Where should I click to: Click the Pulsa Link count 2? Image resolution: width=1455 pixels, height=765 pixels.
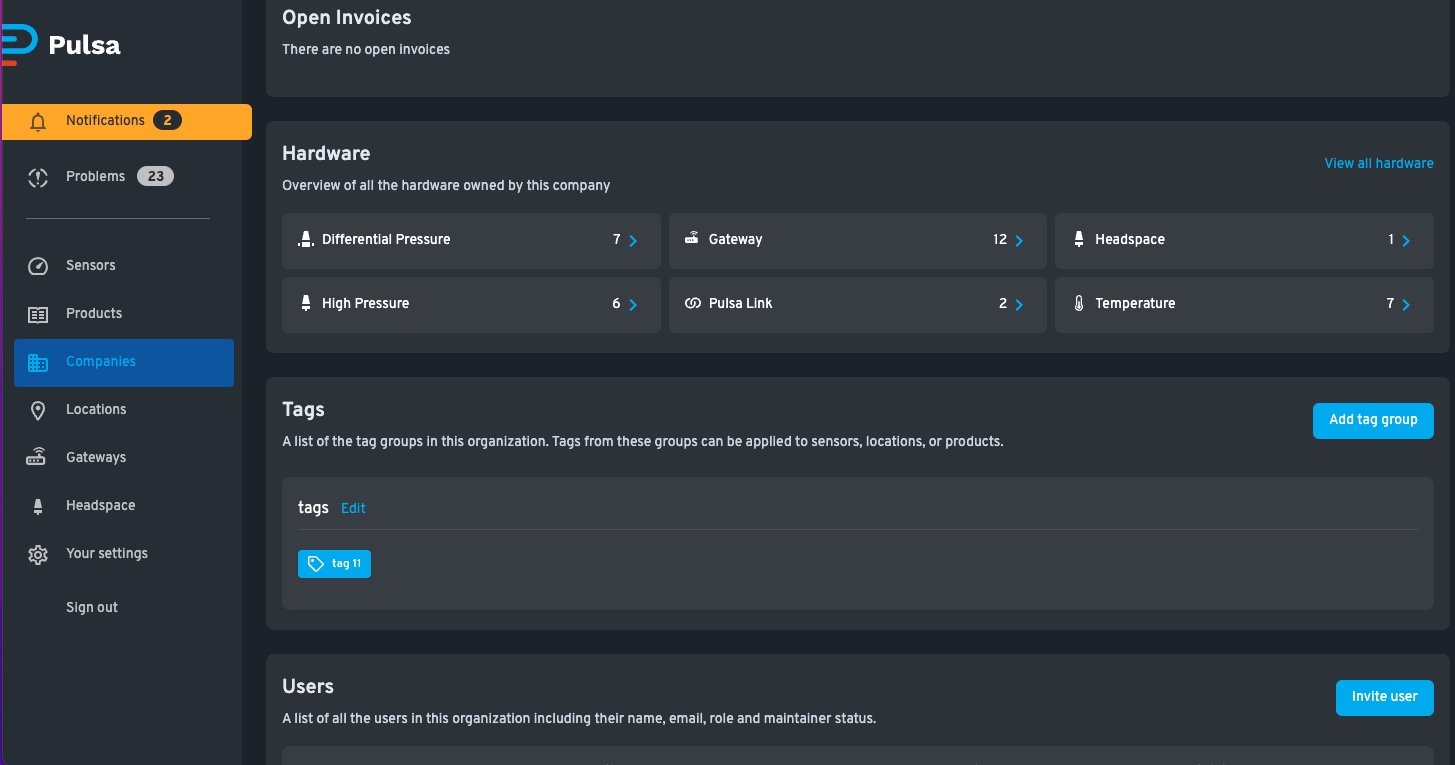pos(1003,303)
